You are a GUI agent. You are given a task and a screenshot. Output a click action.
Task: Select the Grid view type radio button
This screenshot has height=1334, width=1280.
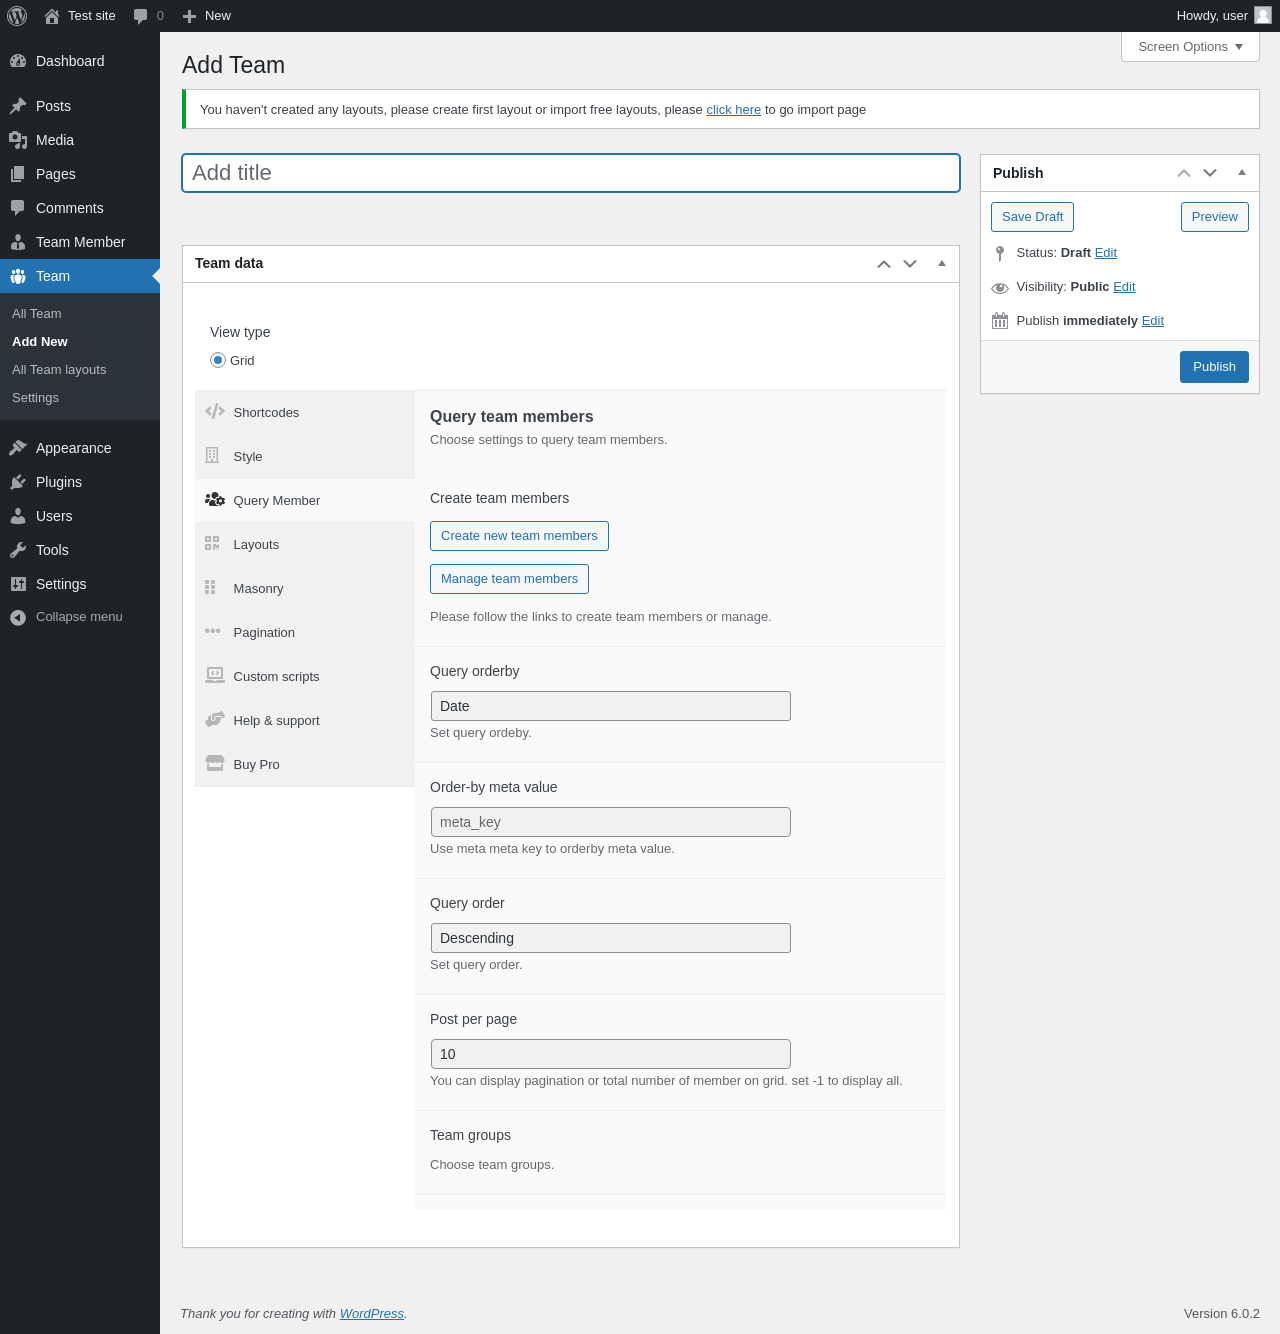tap(218, 360)
